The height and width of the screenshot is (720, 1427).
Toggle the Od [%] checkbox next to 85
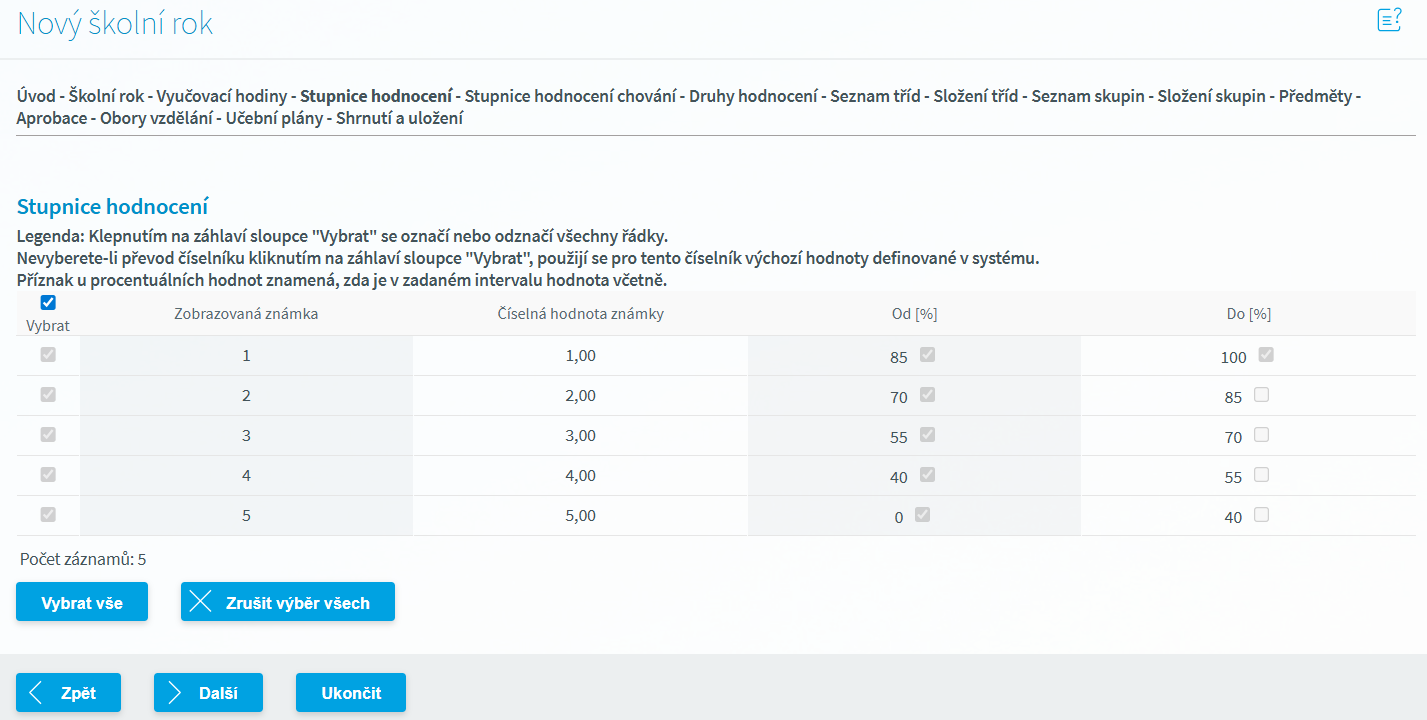click(927, 355)
